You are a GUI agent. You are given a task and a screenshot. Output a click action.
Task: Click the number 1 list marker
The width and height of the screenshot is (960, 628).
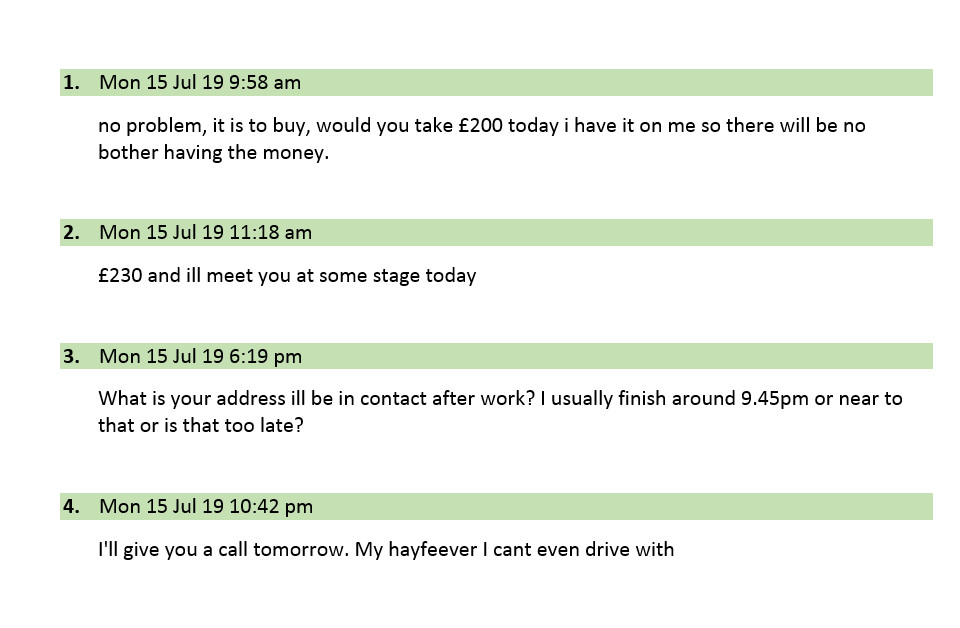[x=71, y=83]
